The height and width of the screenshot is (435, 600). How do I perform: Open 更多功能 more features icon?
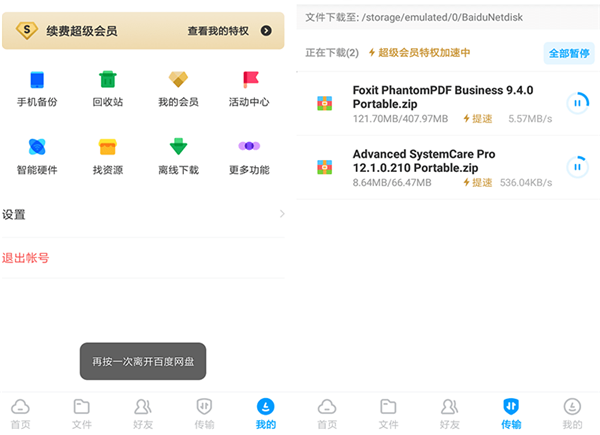(249, 146)
